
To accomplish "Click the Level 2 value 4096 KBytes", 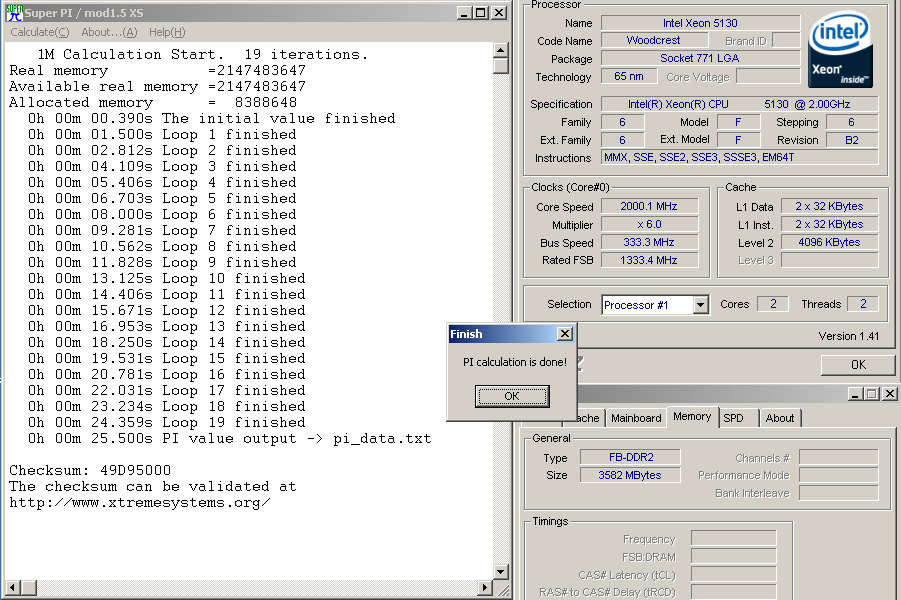I will (x=829, y=242).
